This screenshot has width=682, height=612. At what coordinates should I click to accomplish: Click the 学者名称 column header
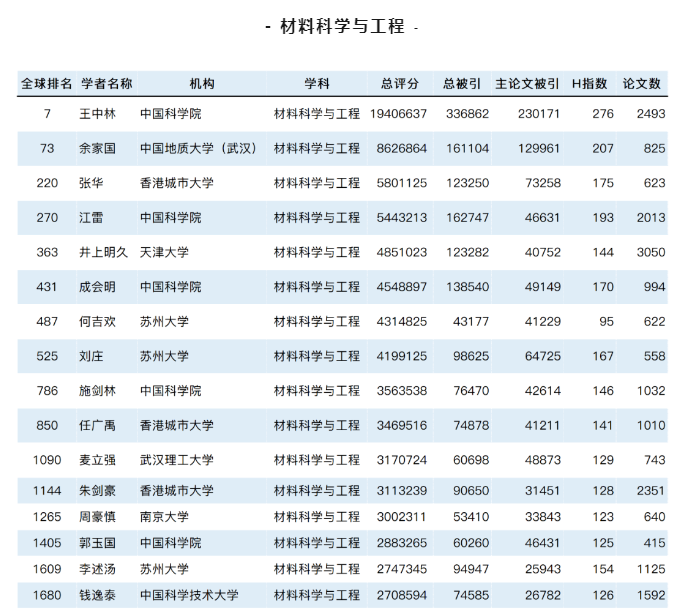107,84
